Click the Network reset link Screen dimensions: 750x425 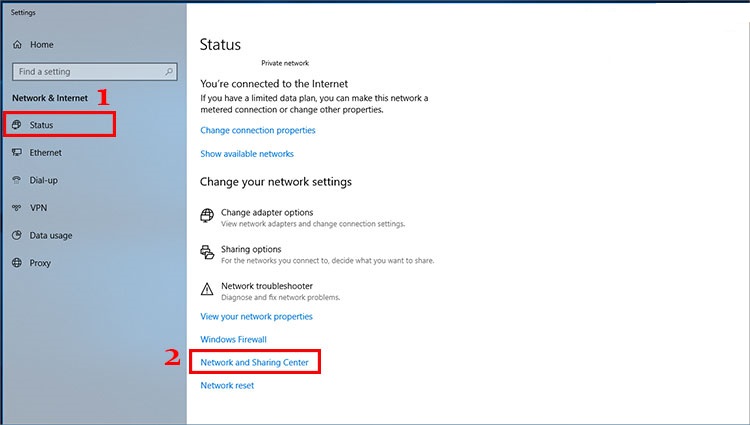(x=227, y=385)
